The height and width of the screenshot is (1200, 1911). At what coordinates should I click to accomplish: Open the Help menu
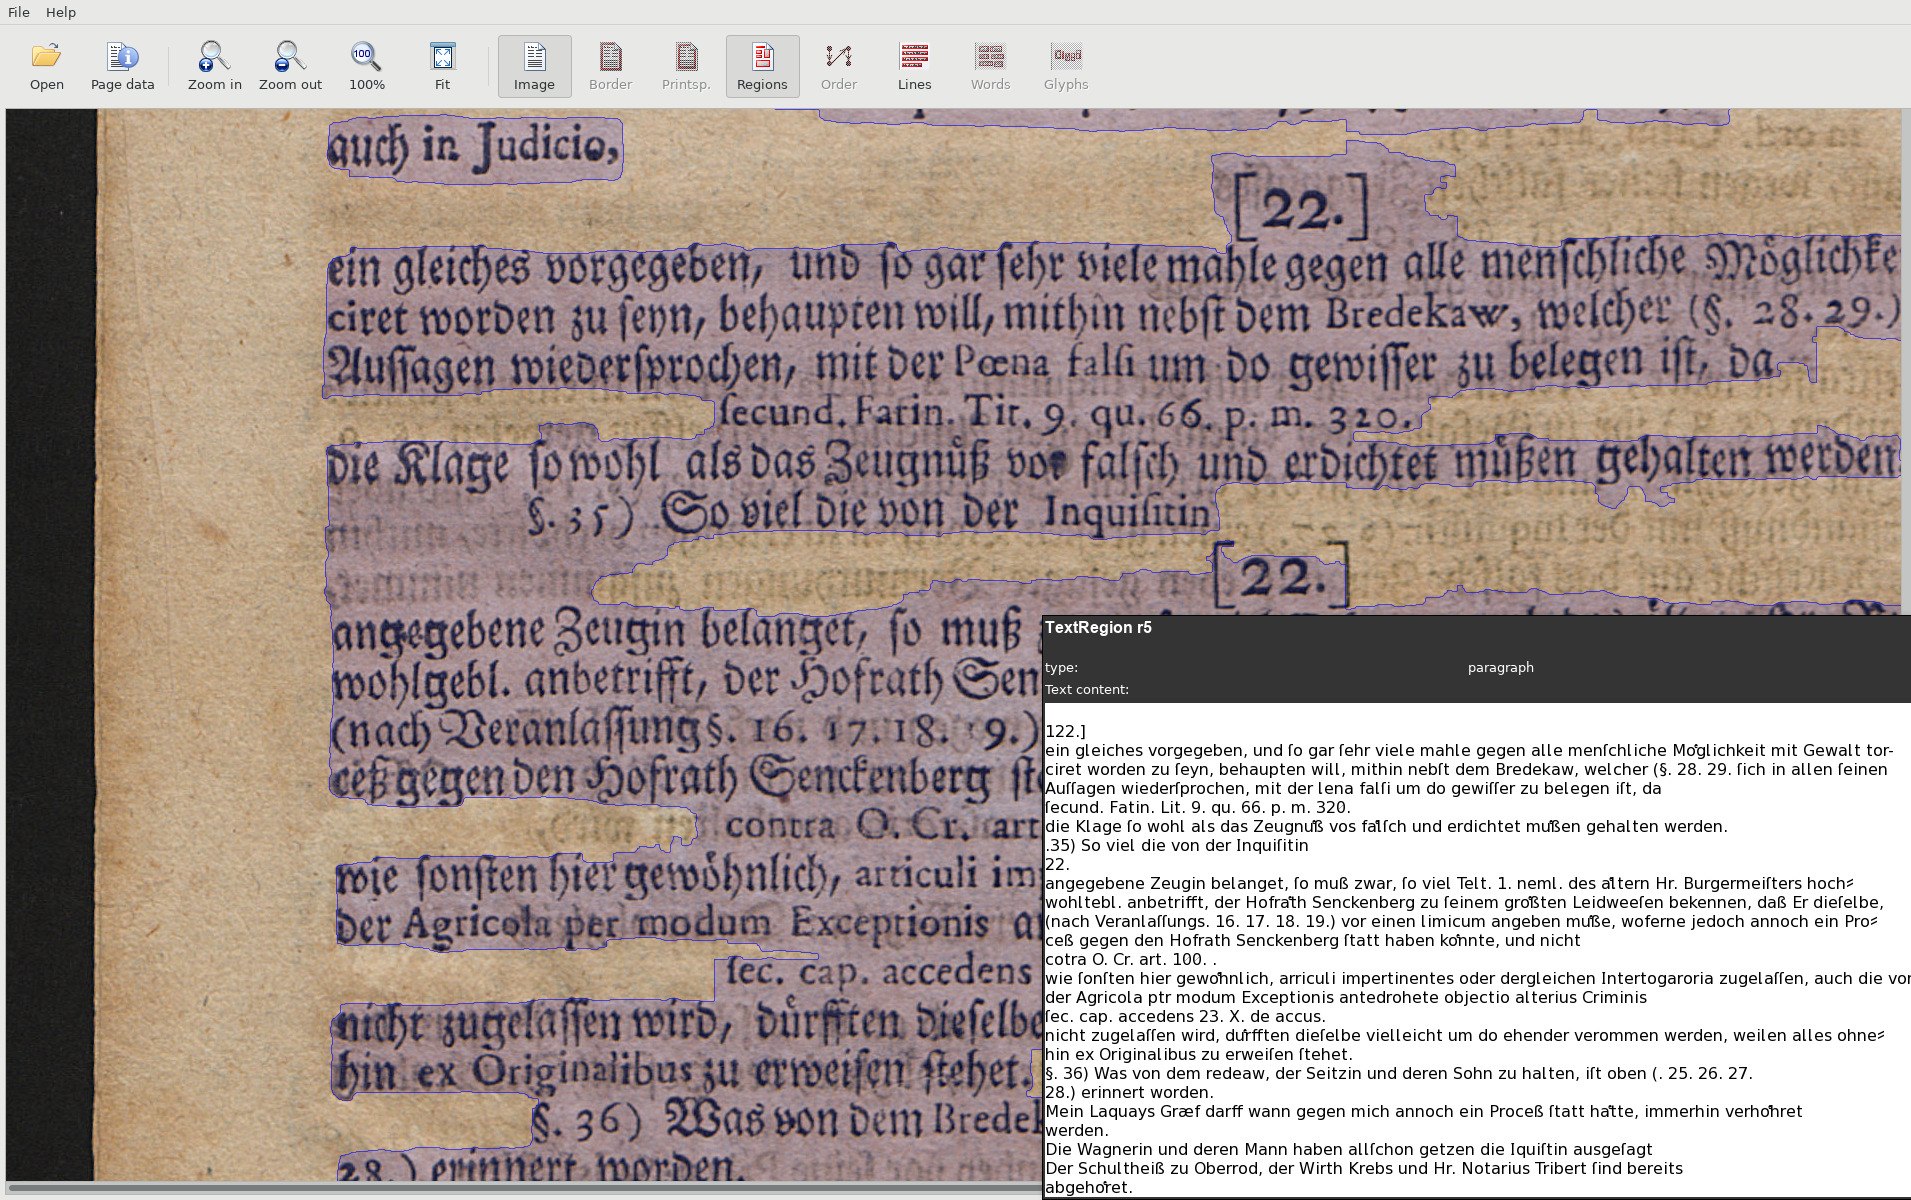[61, 12]
